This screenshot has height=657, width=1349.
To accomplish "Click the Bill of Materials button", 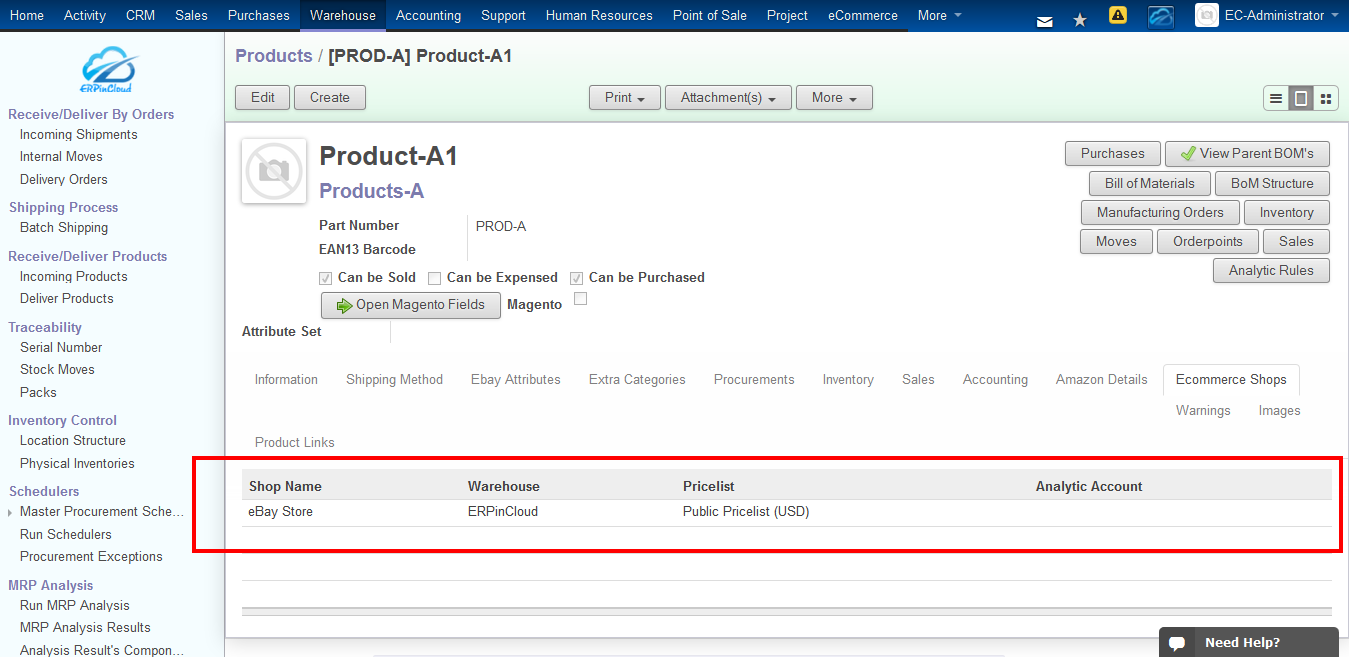I will [1150, 184].
